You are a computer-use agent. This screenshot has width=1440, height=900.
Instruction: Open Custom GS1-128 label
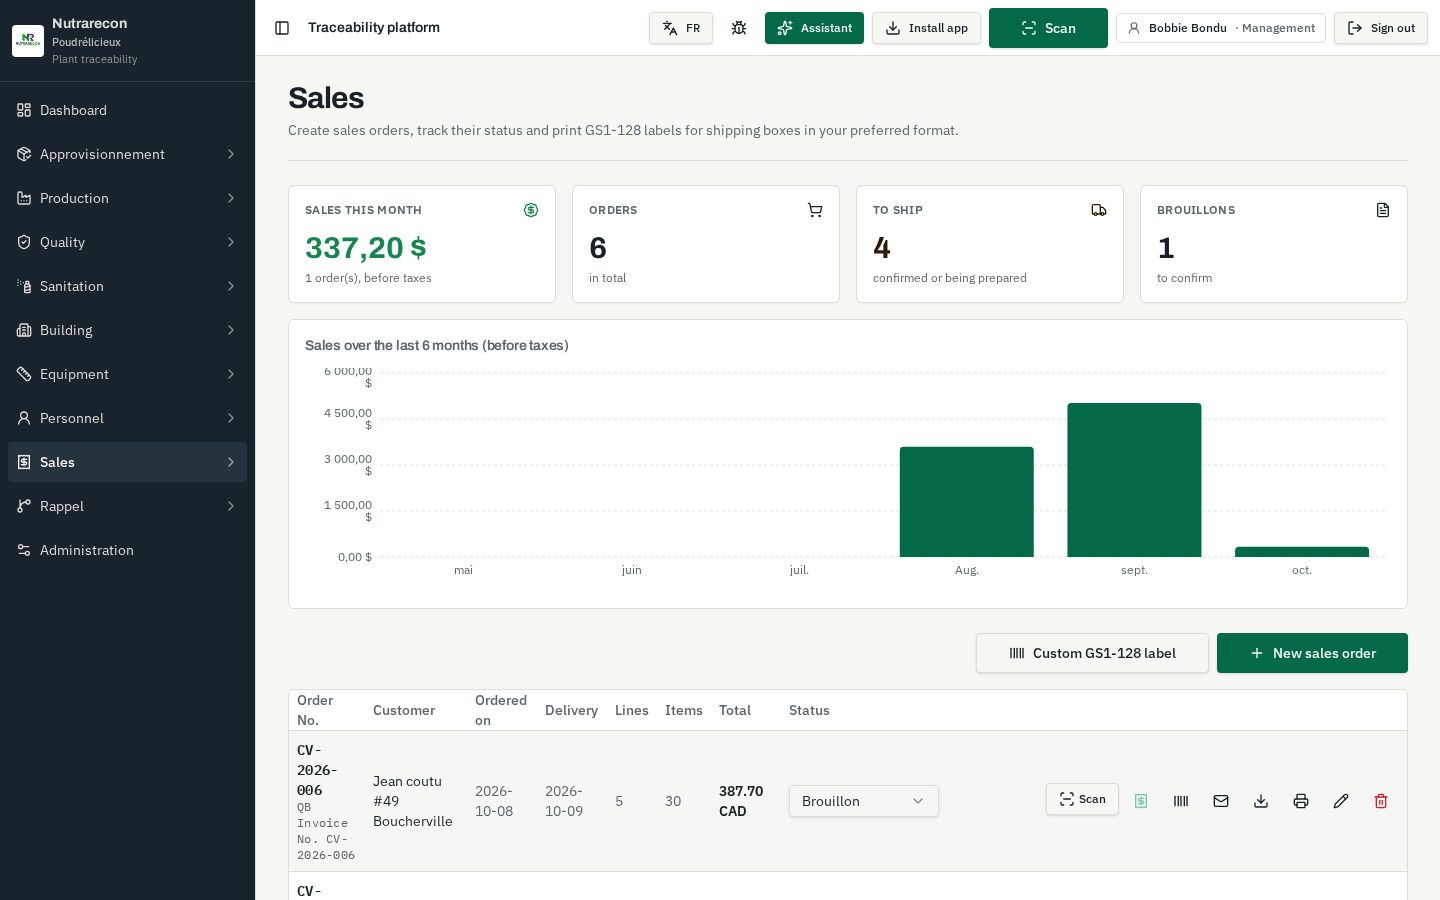pos(1092,653)
